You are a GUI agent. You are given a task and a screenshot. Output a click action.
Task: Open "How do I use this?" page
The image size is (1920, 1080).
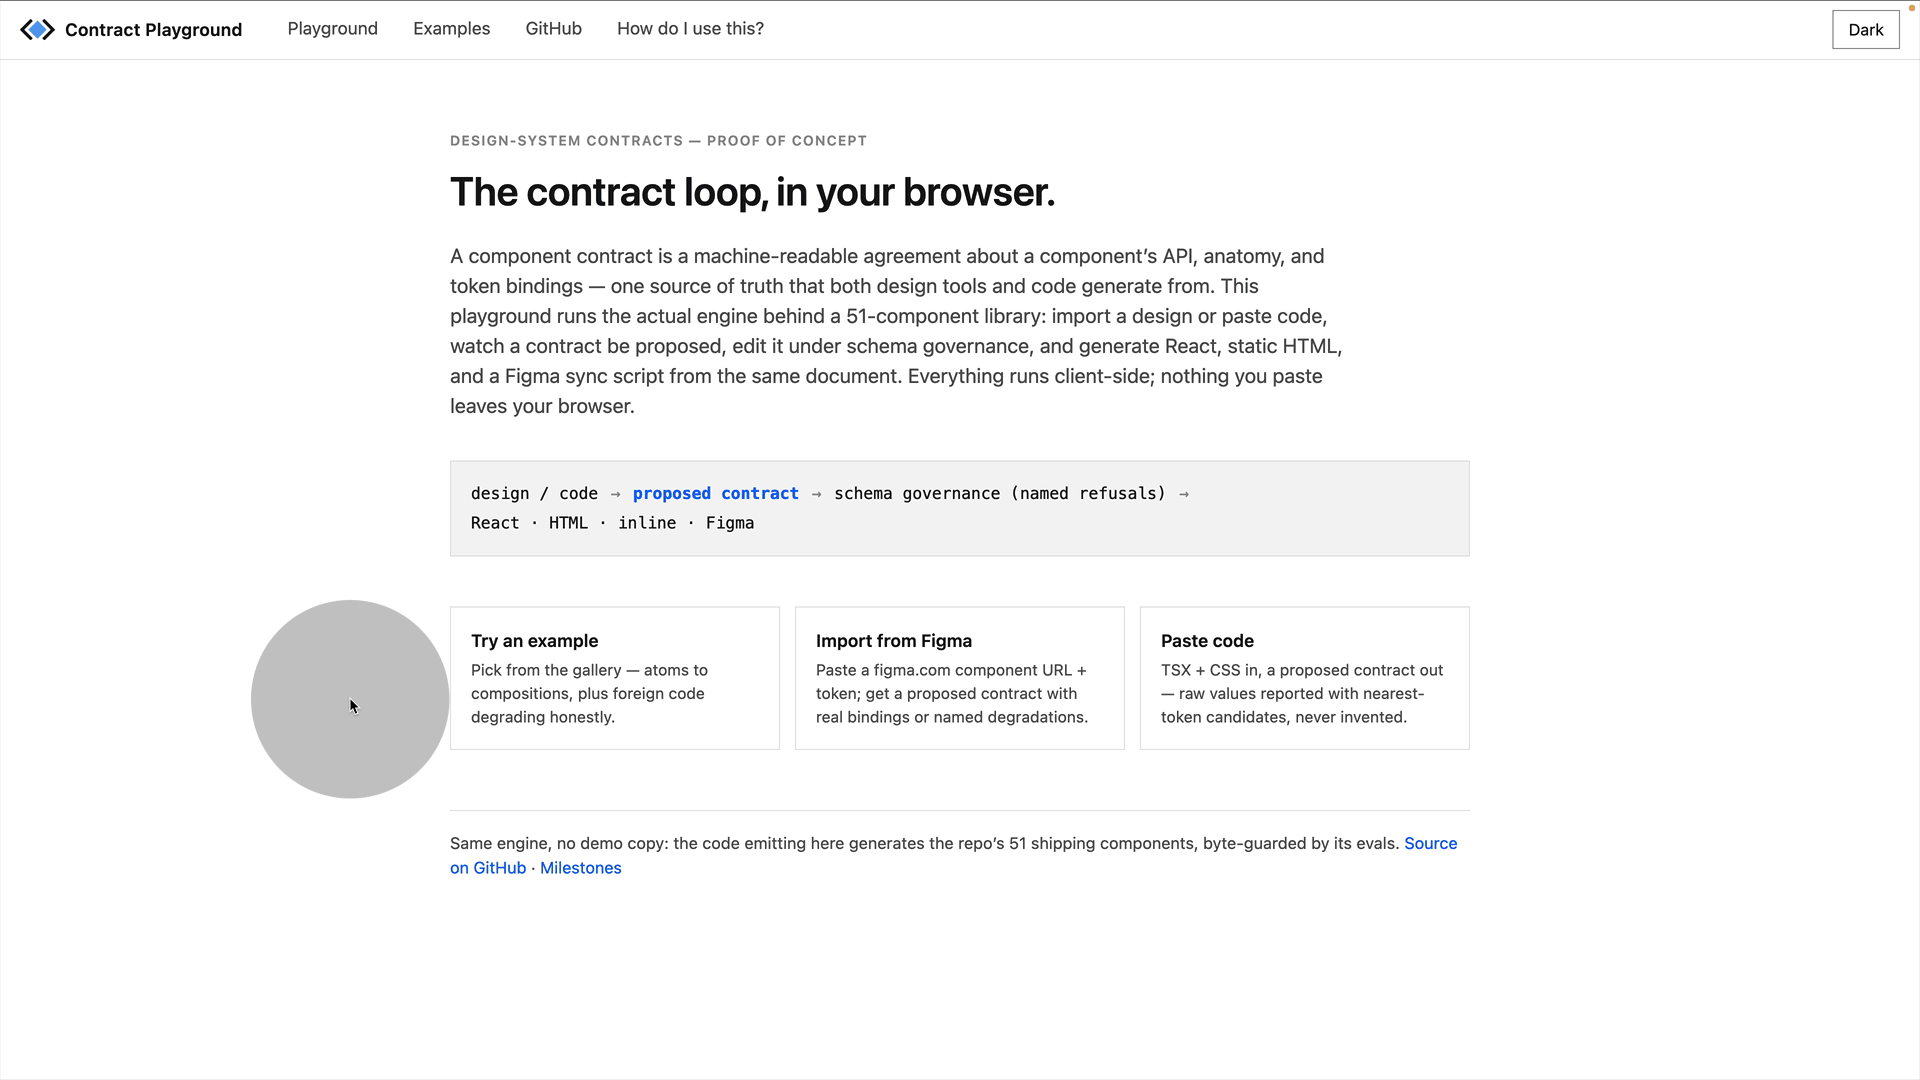click(x=690, y=29)
